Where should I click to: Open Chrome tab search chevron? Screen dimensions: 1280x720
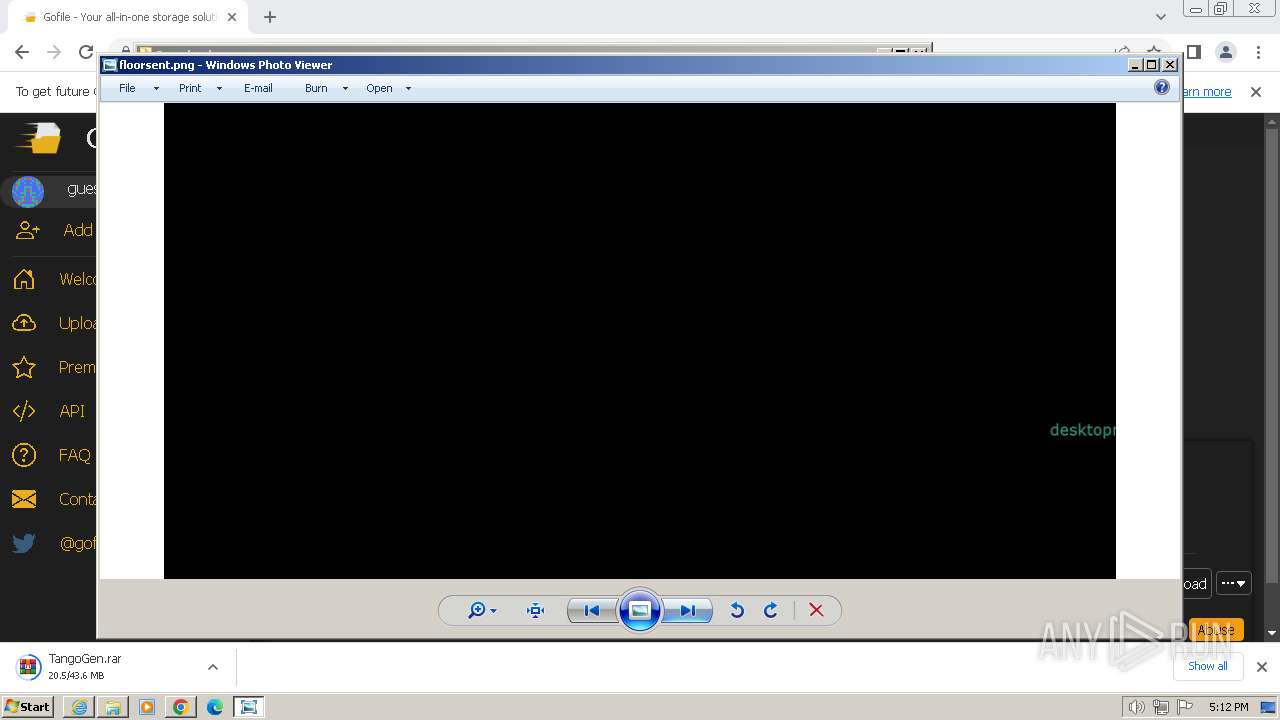(1160, 17)
